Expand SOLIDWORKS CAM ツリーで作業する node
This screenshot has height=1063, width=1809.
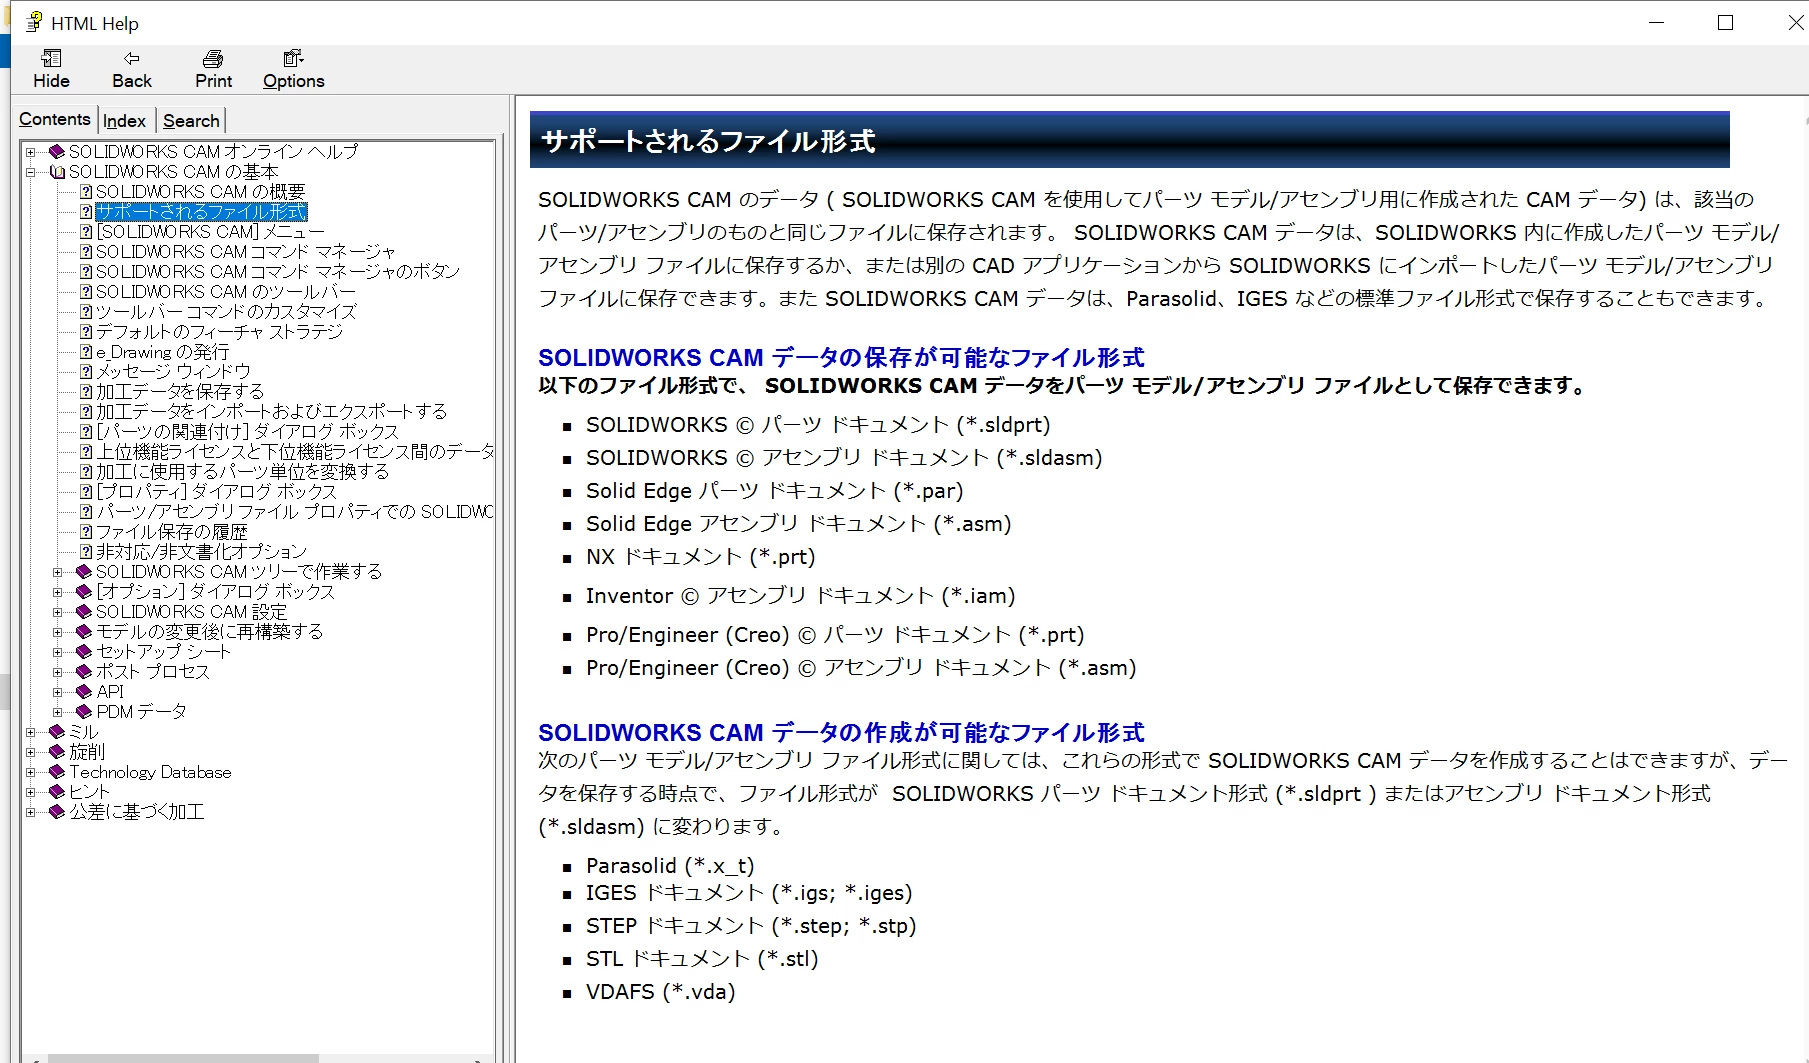click(58, 572)
